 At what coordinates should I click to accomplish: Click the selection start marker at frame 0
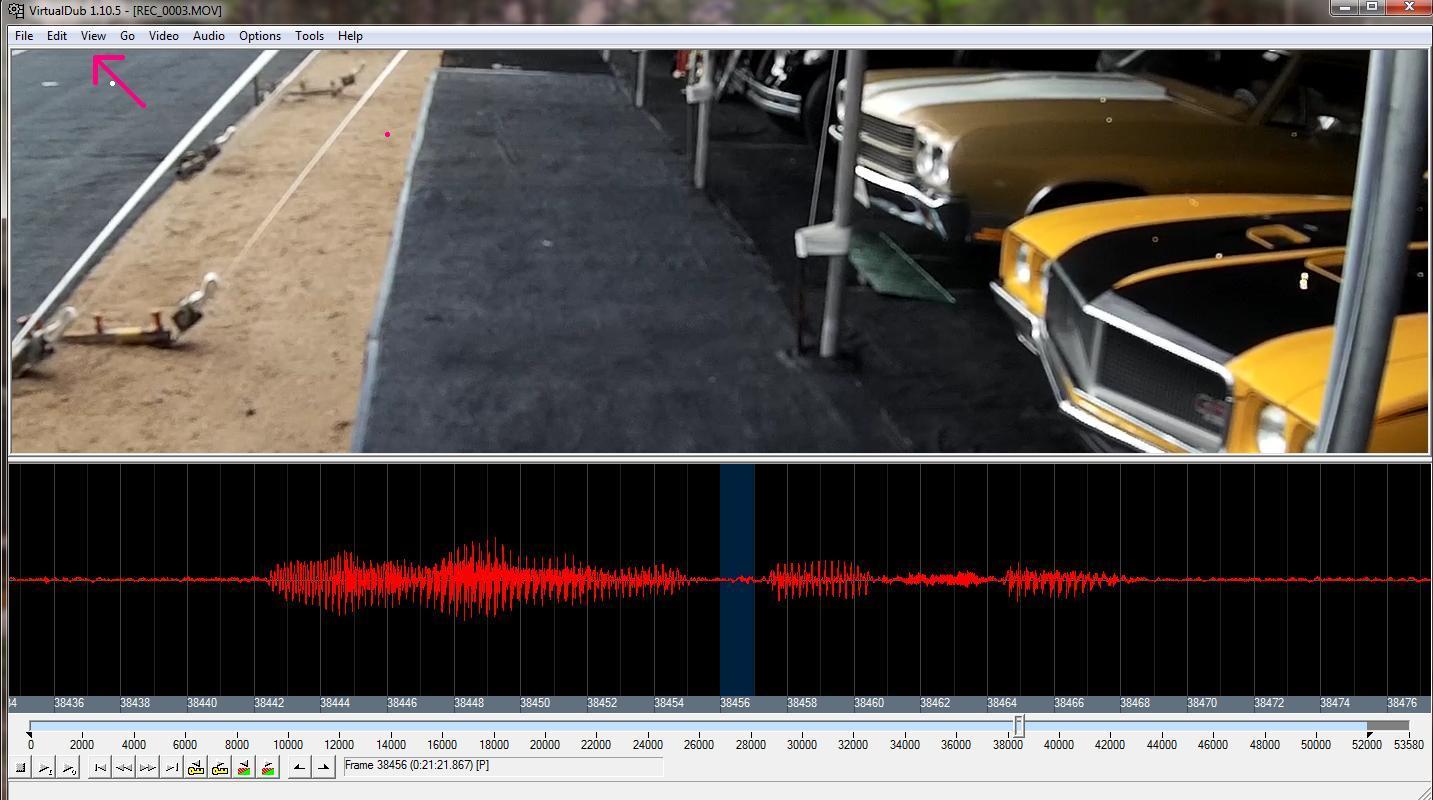tap(30, 735)
